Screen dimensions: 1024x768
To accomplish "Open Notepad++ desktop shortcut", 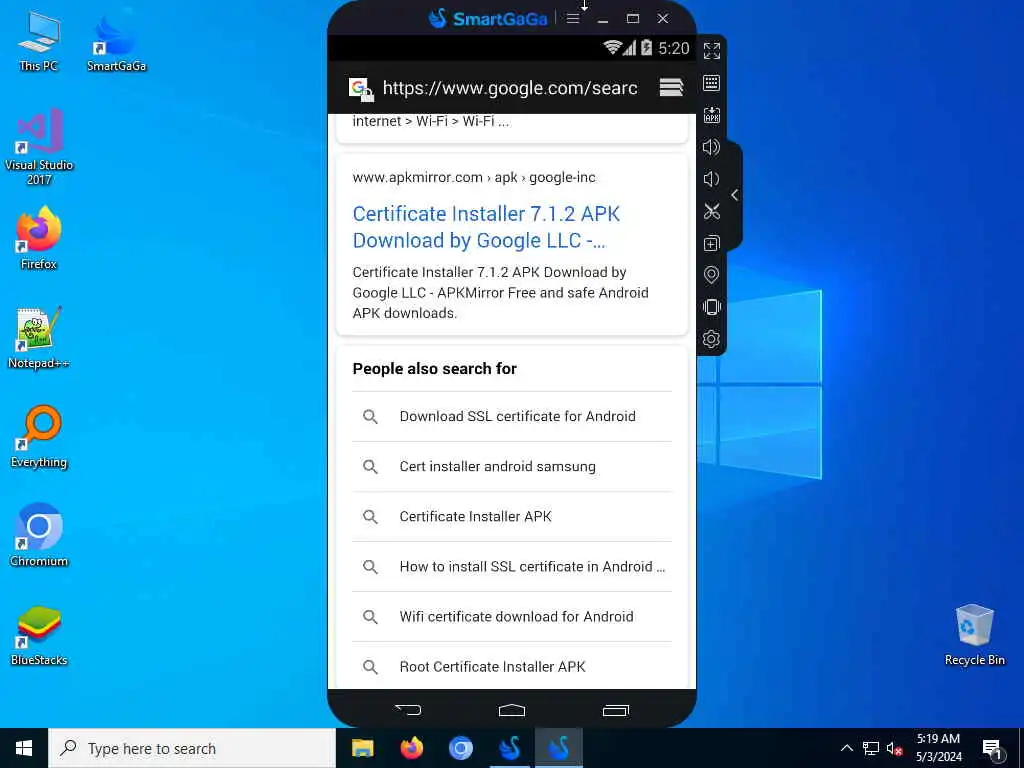I will click(x=39, y=338).
